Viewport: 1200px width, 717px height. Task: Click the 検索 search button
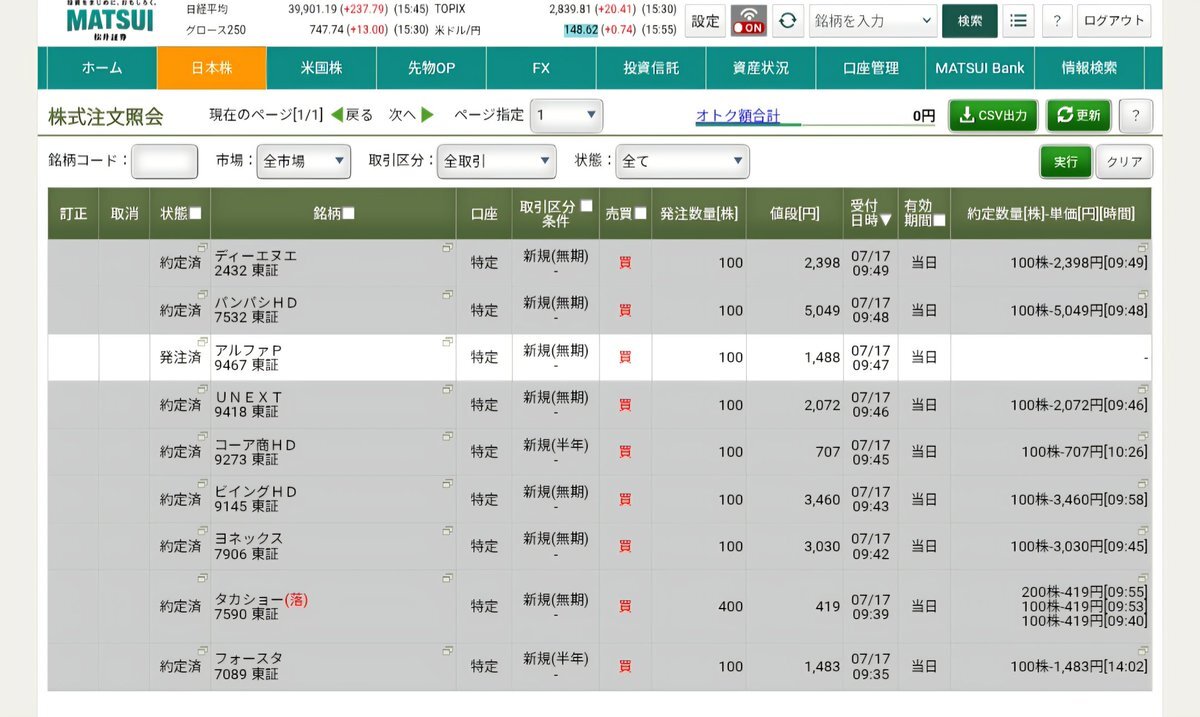(970, 20)
